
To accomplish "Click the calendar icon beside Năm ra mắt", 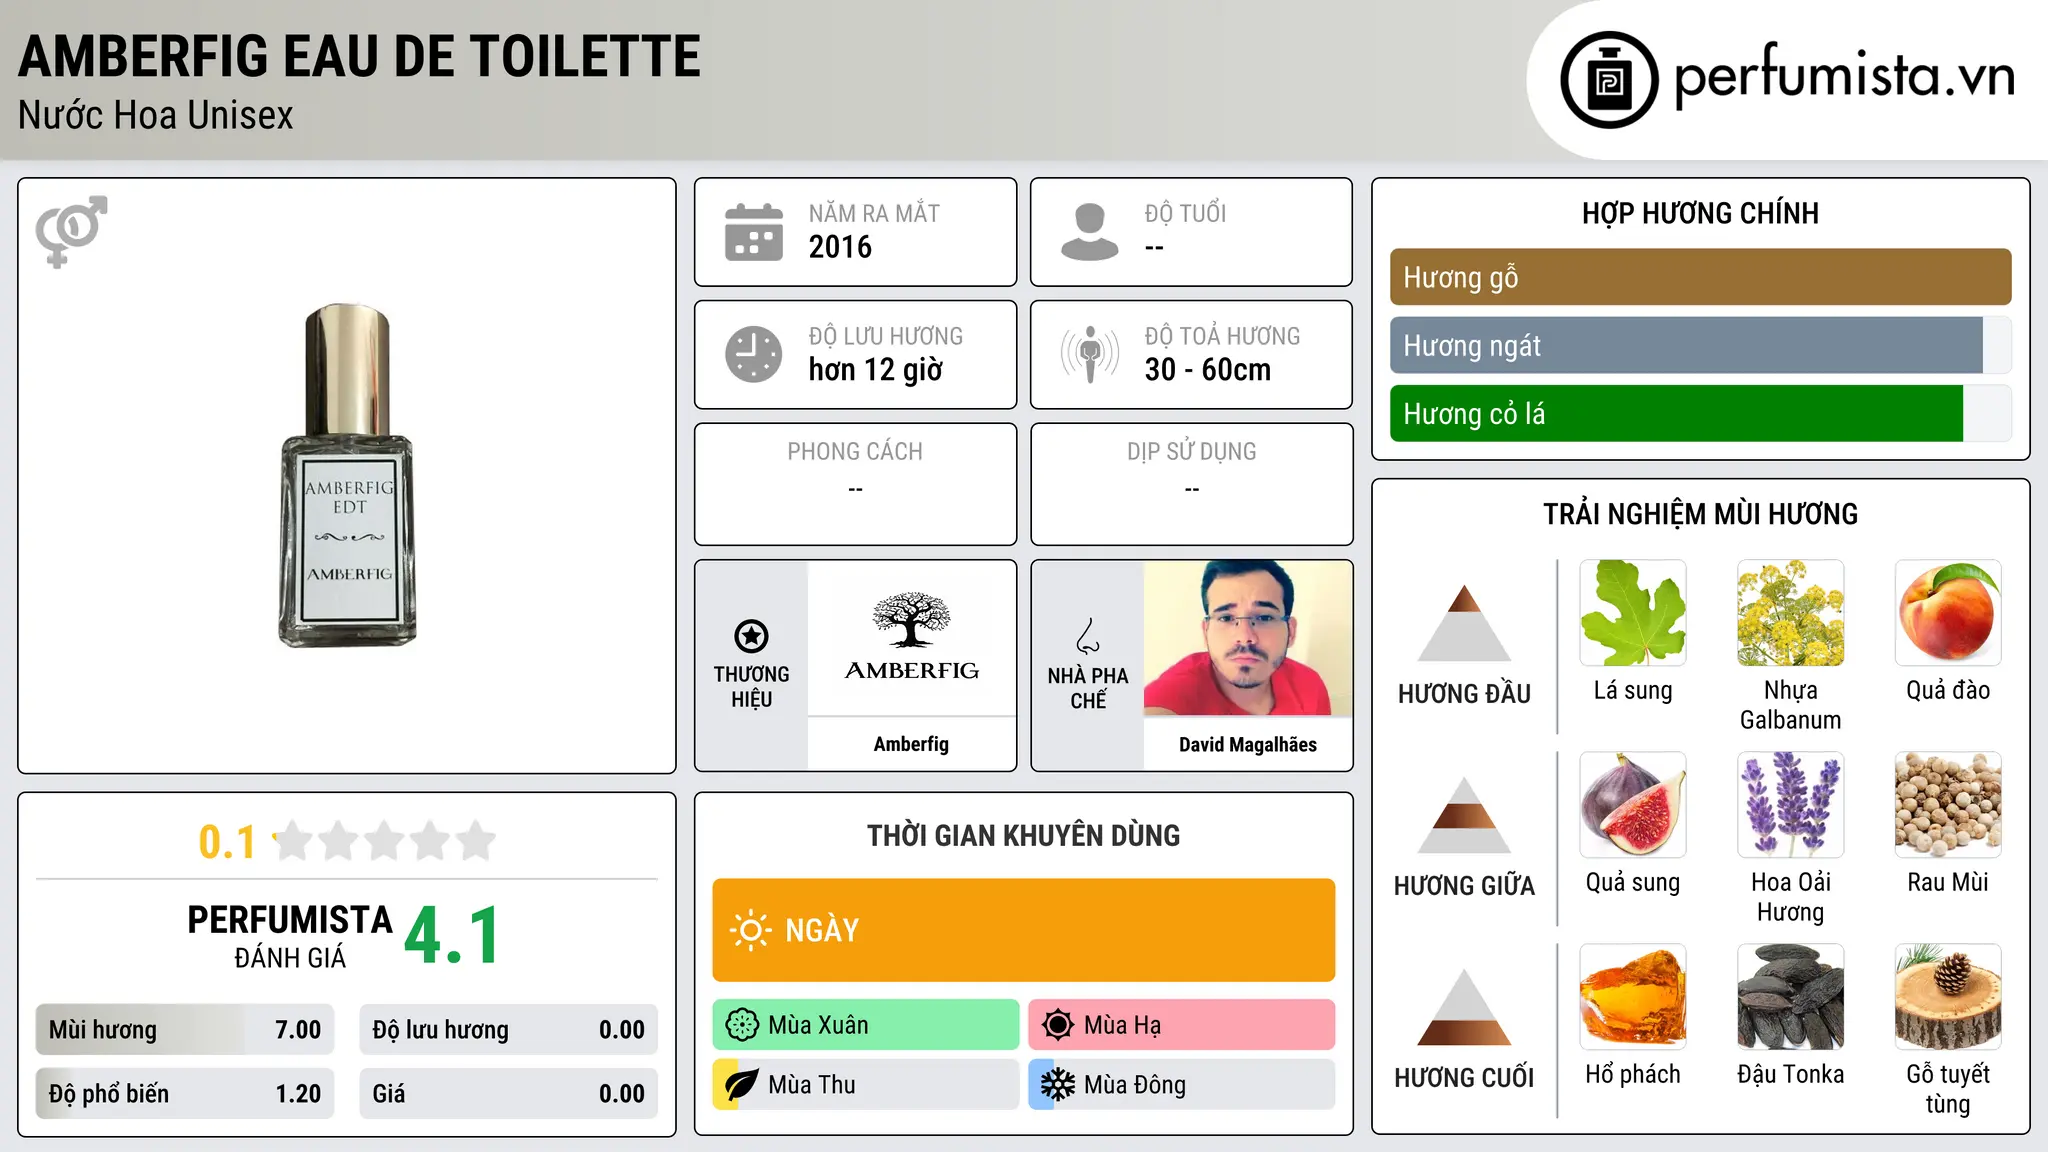I will coord(754,232).
